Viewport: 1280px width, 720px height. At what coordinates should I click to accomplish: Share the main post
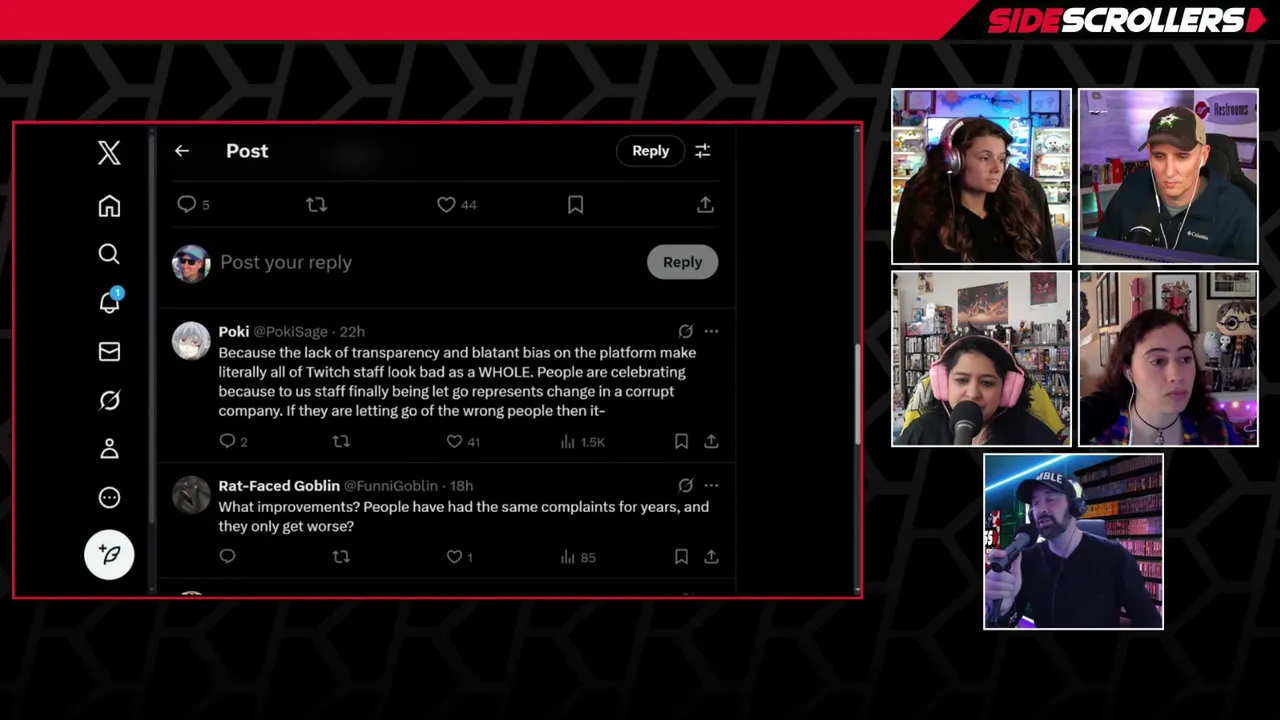705,204
